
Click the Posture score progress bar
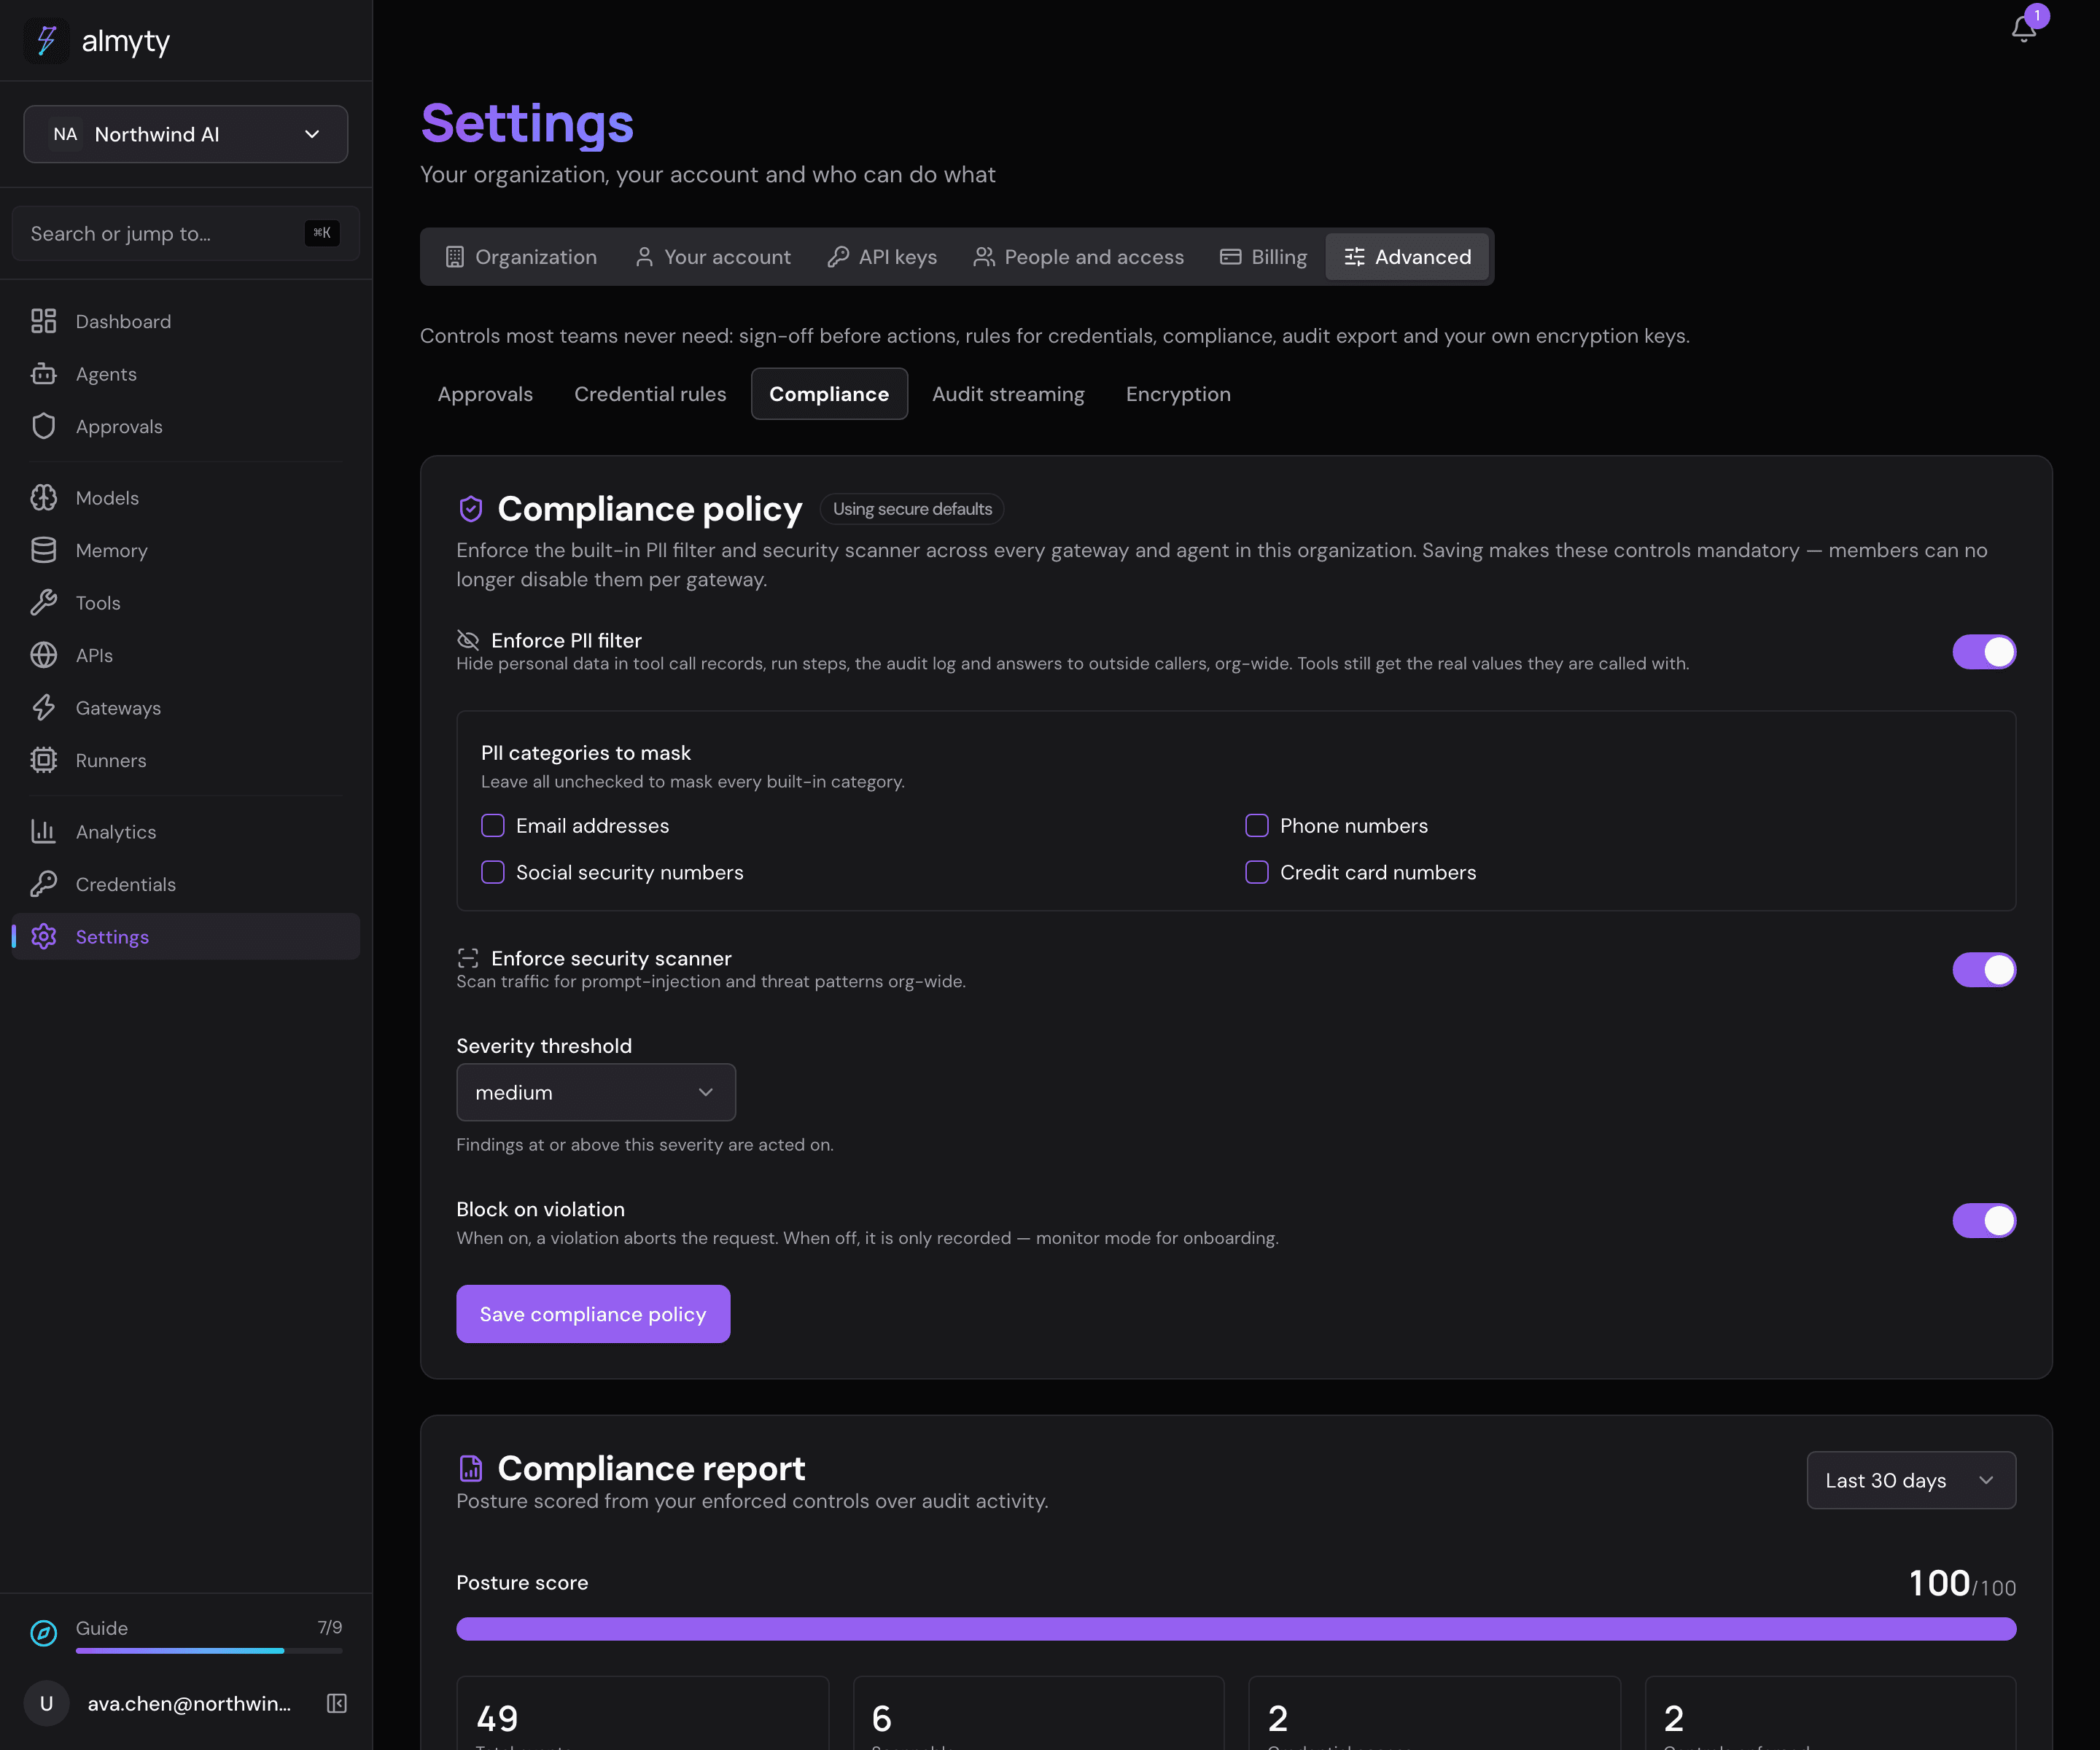click(x=1236, y=1629)
